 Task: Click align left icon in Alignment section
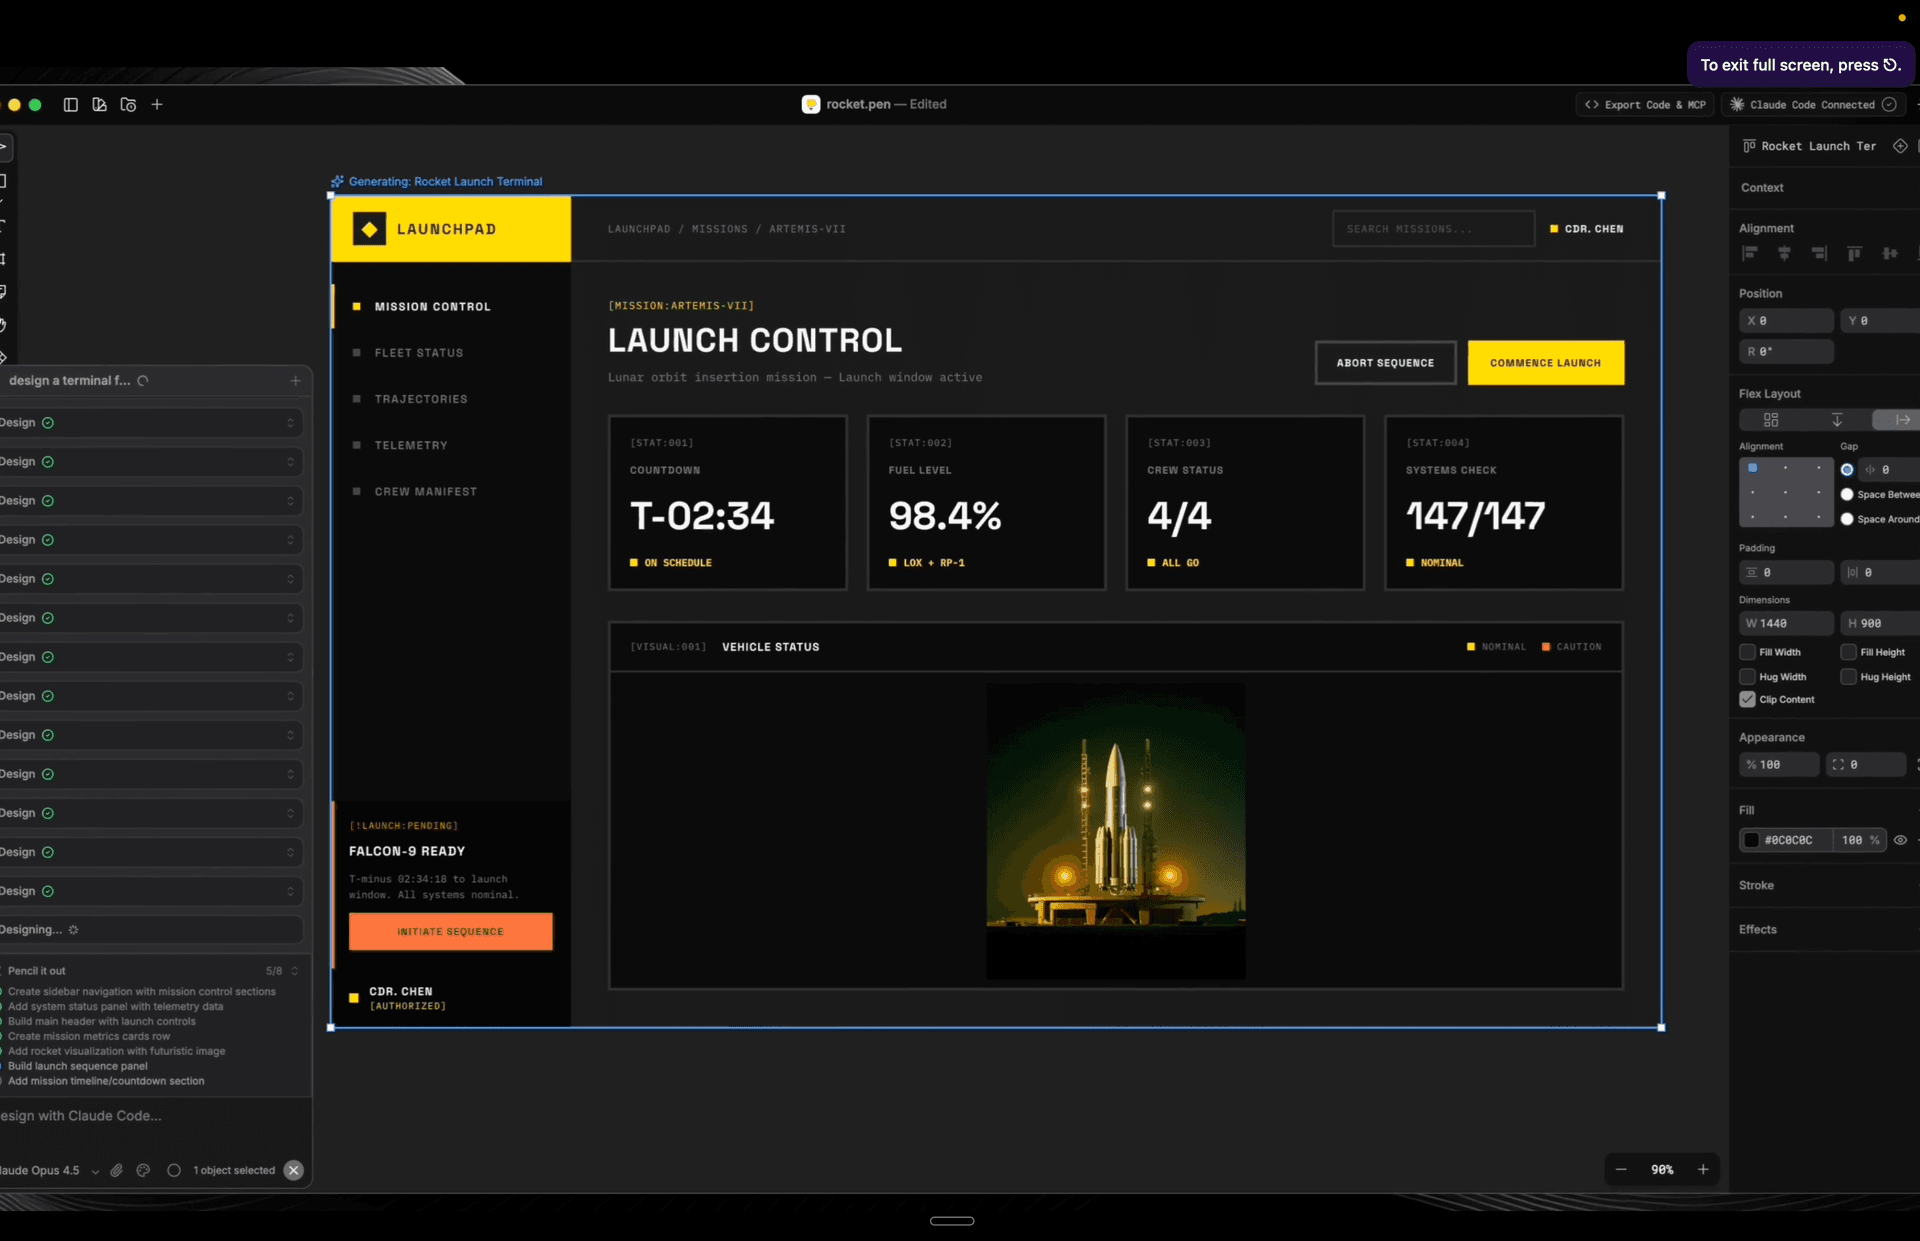click(1749, 254)
